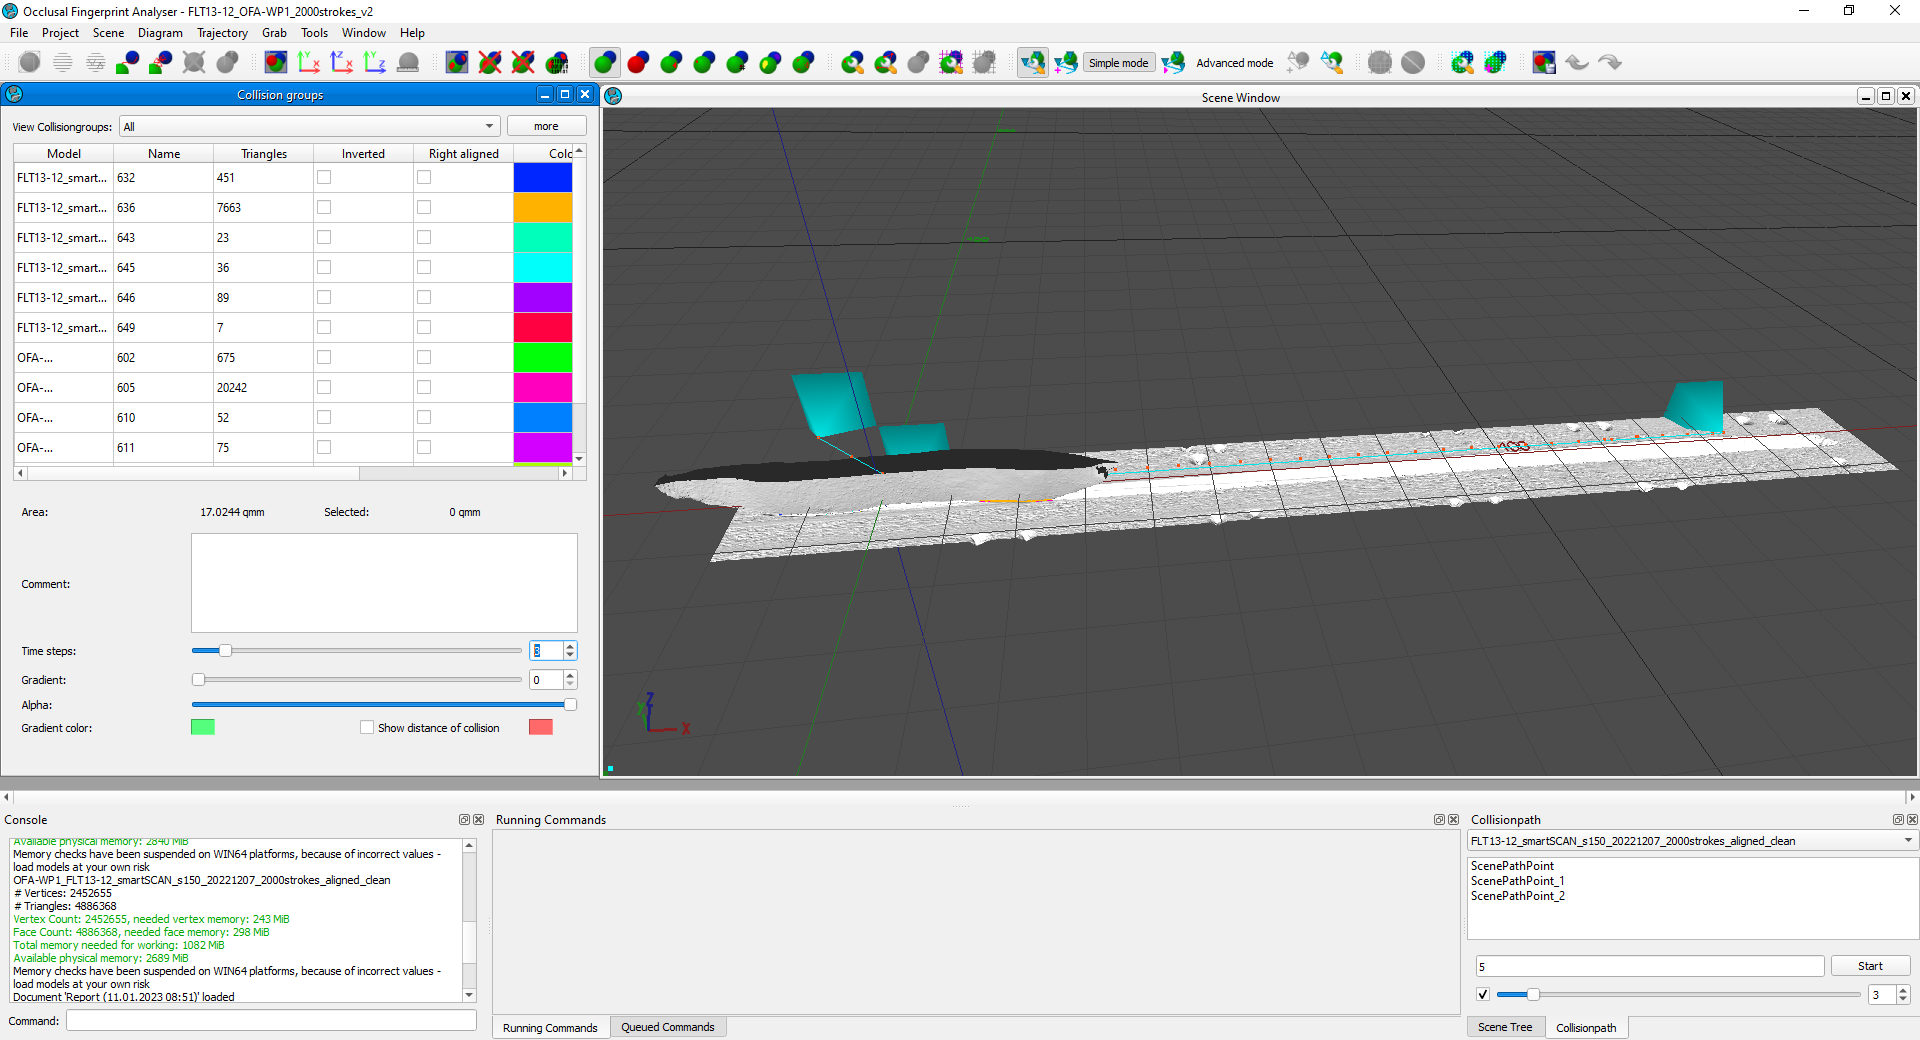Select ScenePathPoint_1 in the list
The width and height of the screenshot is (1920, 1040).
click(1517, 881)
